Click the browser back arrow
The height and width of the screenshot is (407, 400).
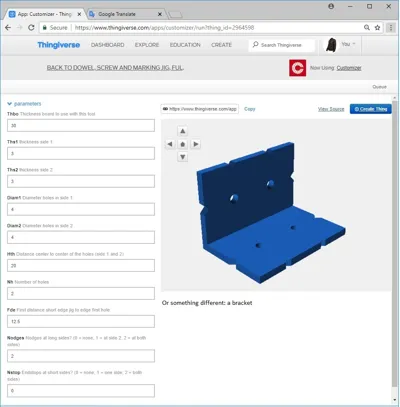pyautogui.click(x=8, y=28)
